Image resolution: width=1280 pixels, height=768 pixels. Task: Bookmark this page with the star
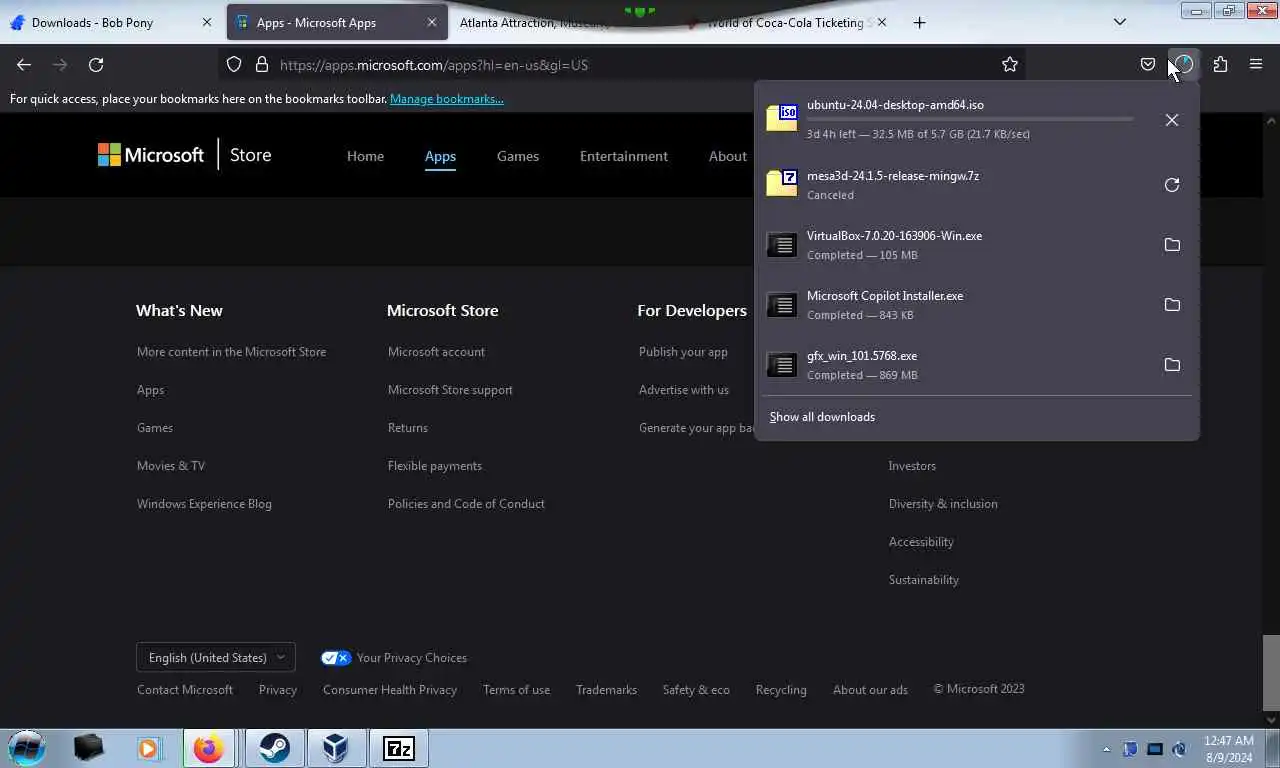(1010, 64)
